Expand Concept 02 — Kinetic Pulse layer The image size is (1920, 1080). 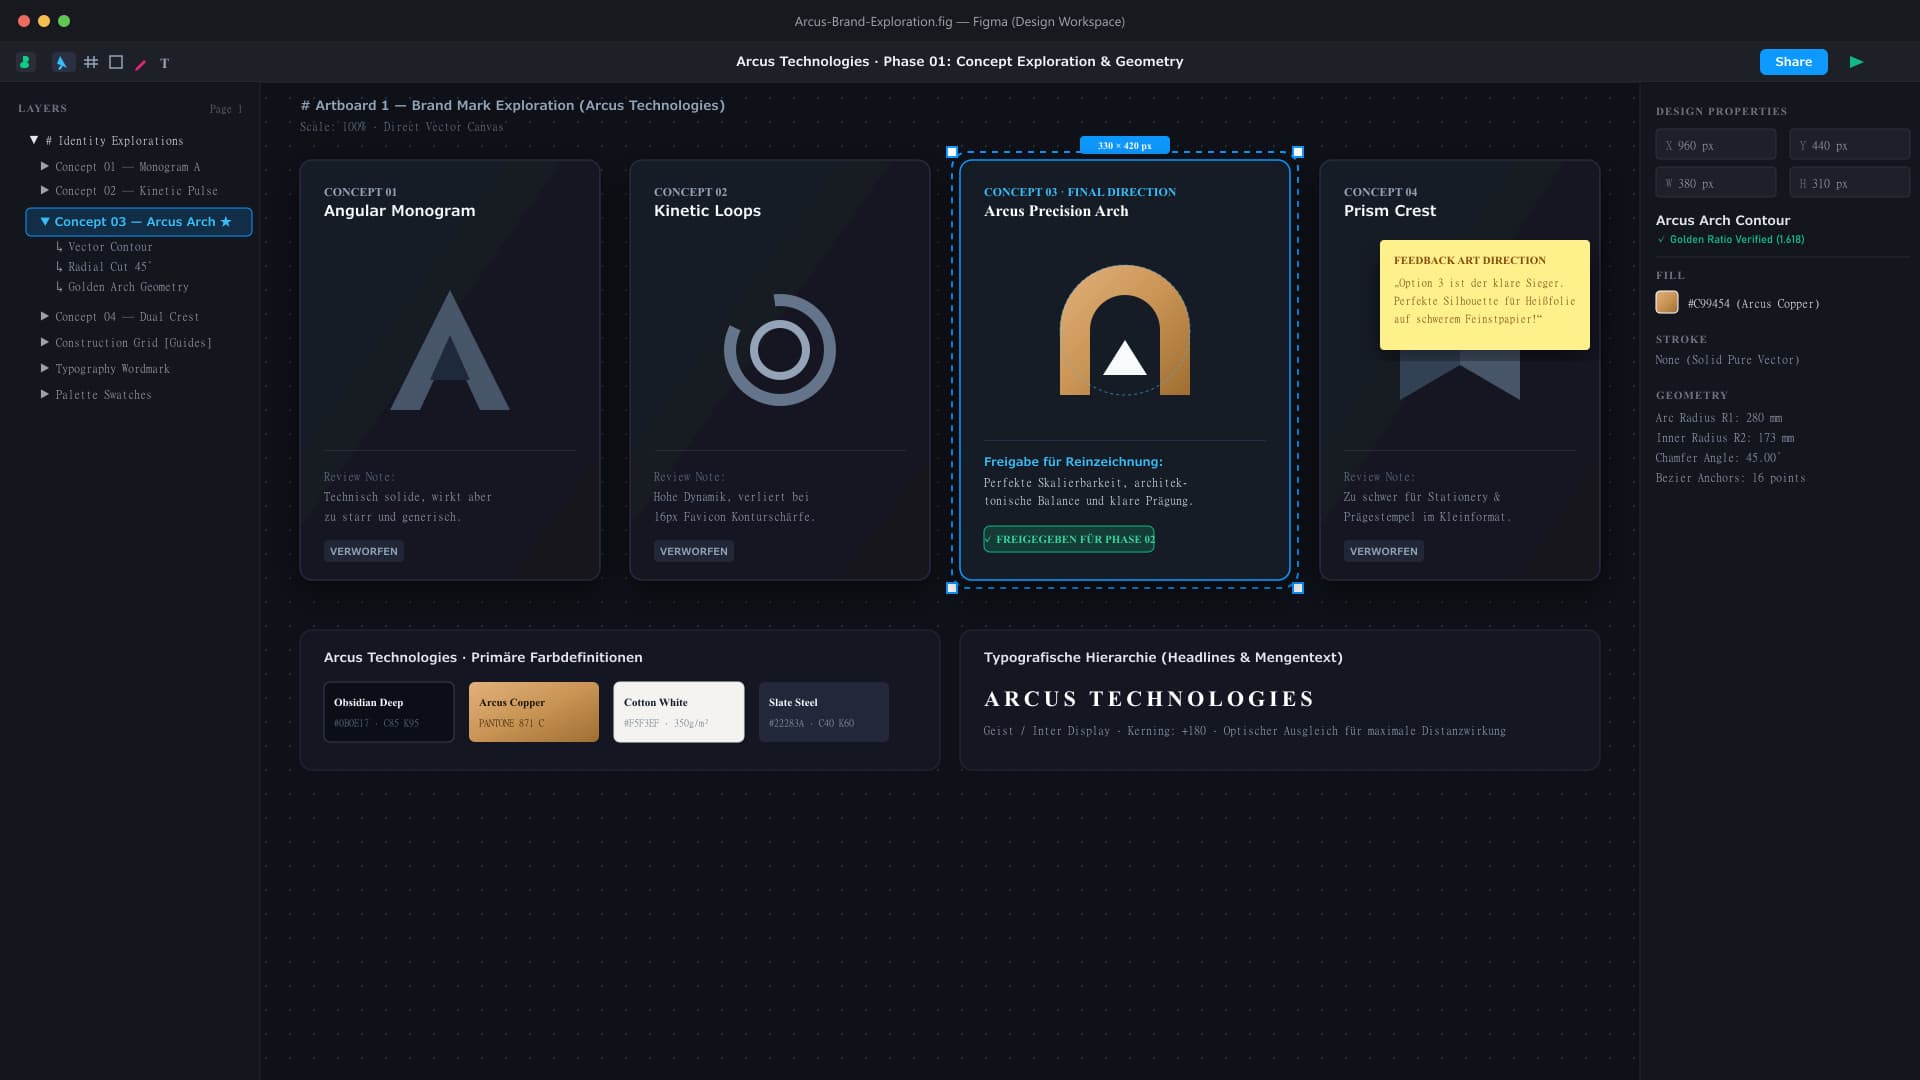click(44, 190)
